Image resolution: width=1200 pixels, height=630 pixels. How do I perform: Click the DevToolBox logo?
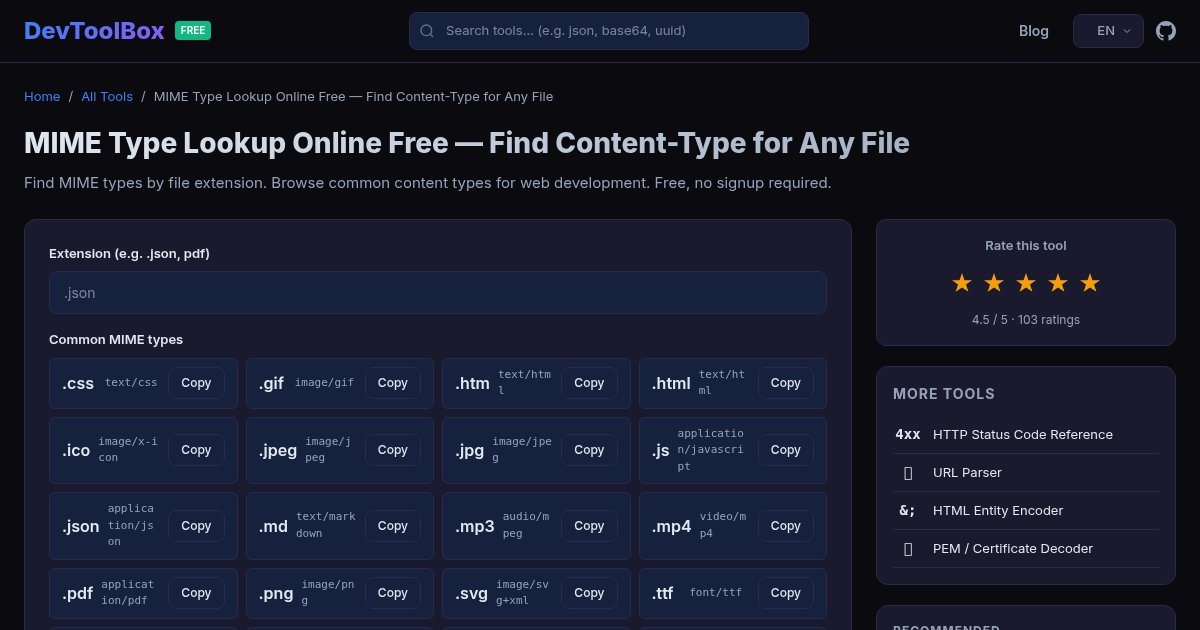coord(94,30)
